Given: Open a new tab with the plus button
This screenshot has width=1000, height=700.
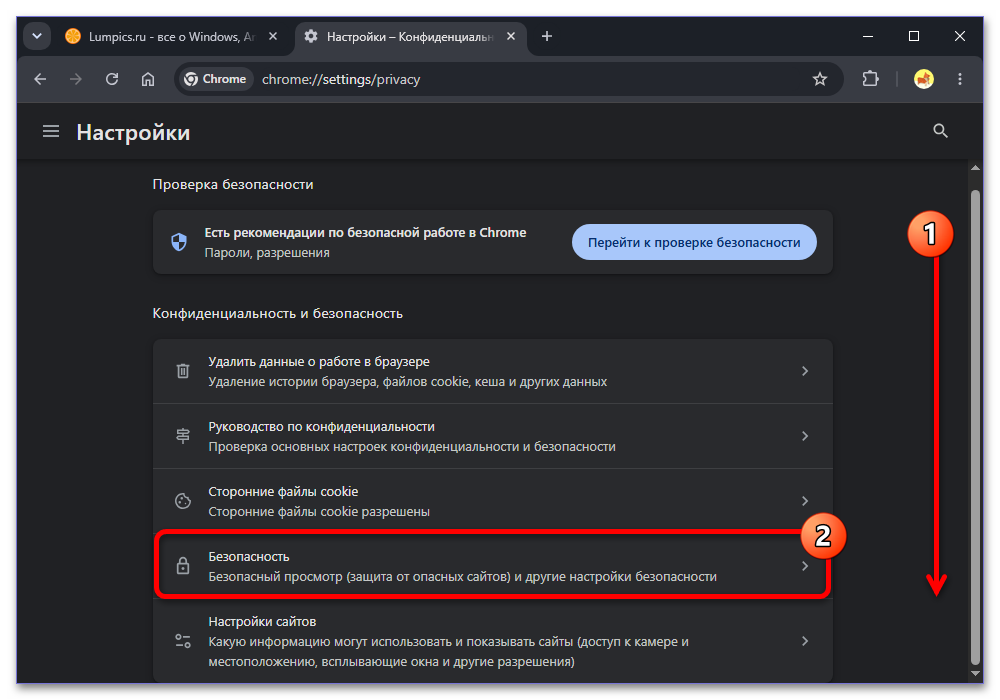Looking at the screenshot, I should click(547, 36).
